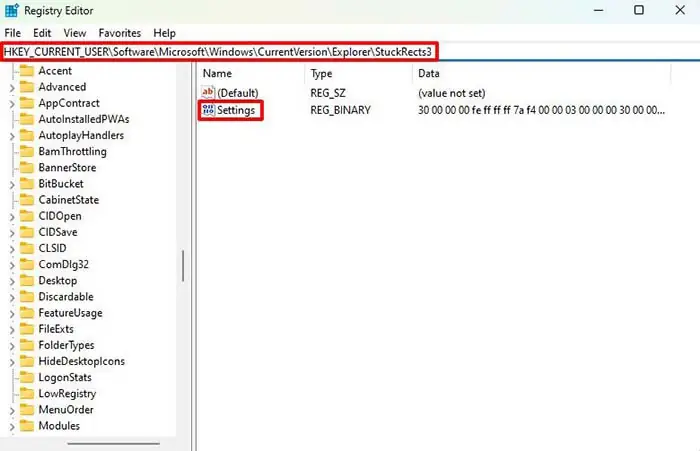Click the BamThrottling folder icon
The height and width of the screenshot is (451, 700).
(x=27, y=151)
